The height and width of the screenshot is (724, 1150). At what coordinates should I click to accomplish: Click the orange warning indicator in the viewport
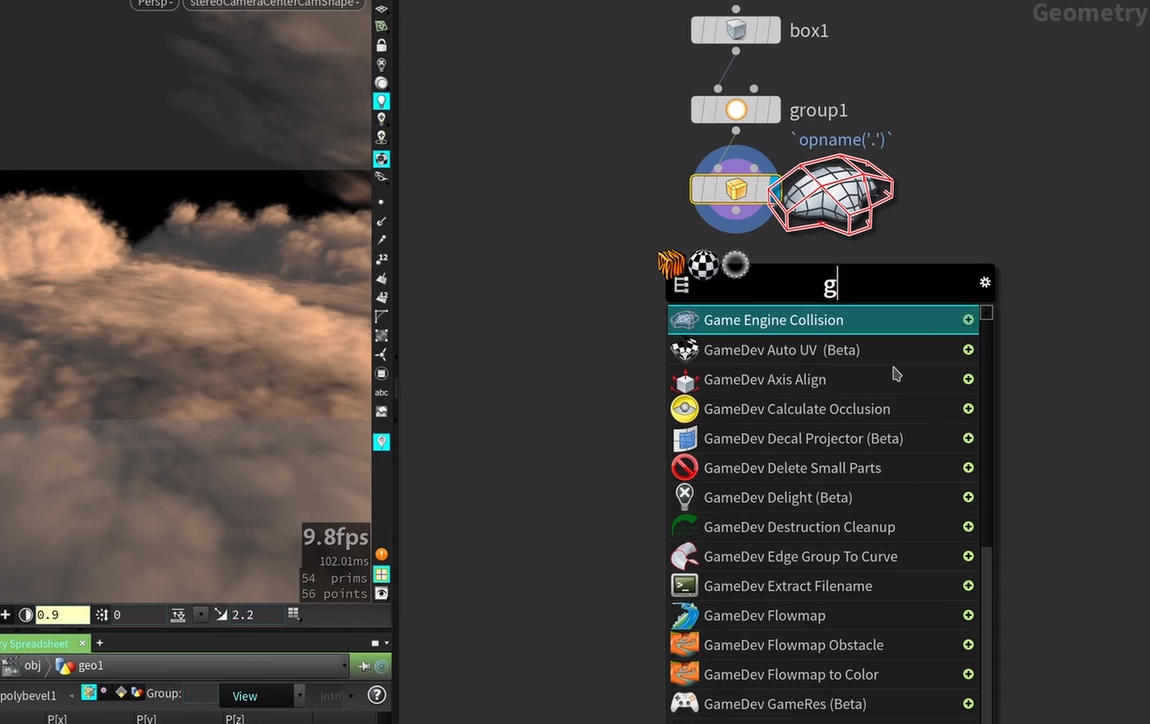[x=381, y=554]
